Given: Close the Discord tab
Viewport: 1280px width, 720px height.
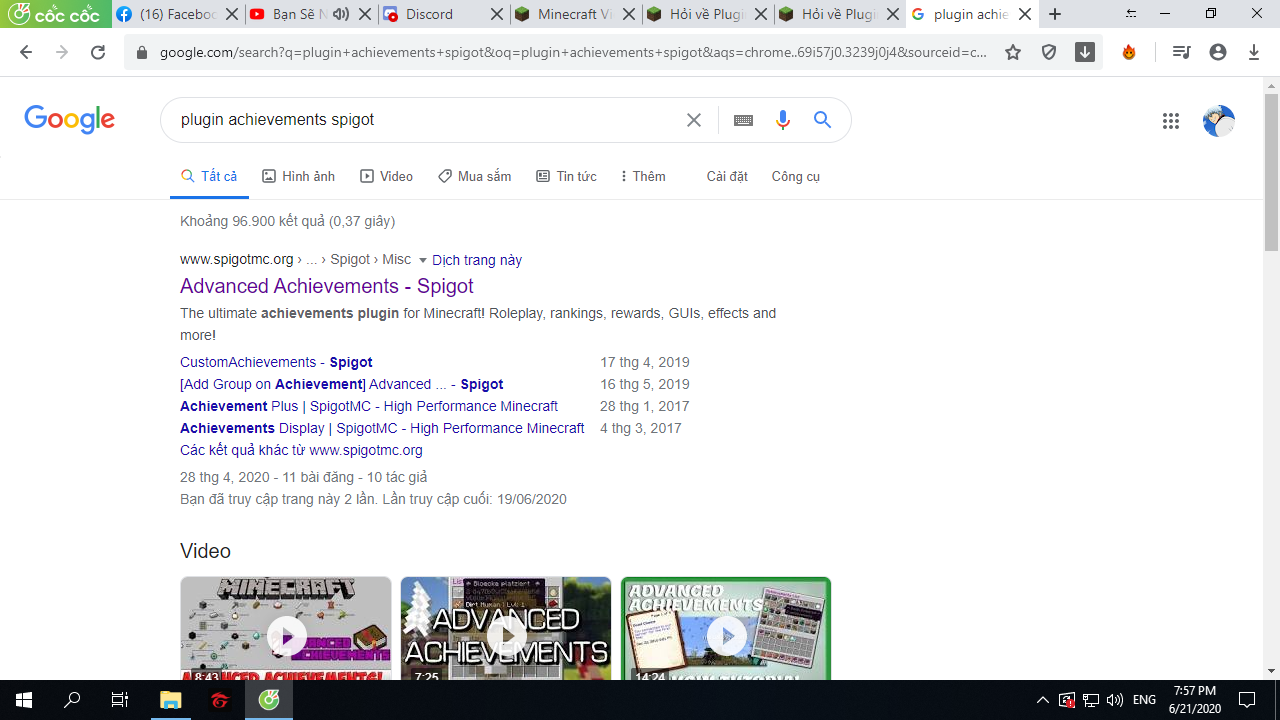Looking at the screenshot, I should point(495,14).
